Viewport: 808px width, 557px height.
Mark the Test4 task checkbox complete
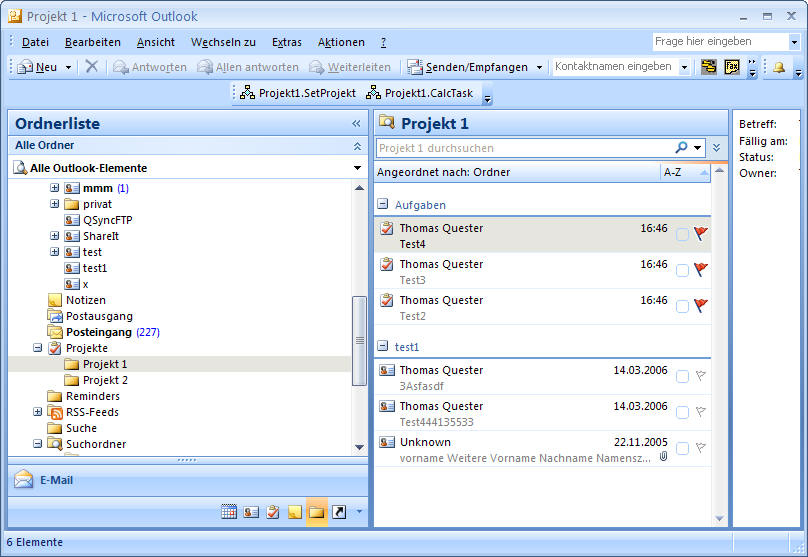pos(682,235)
